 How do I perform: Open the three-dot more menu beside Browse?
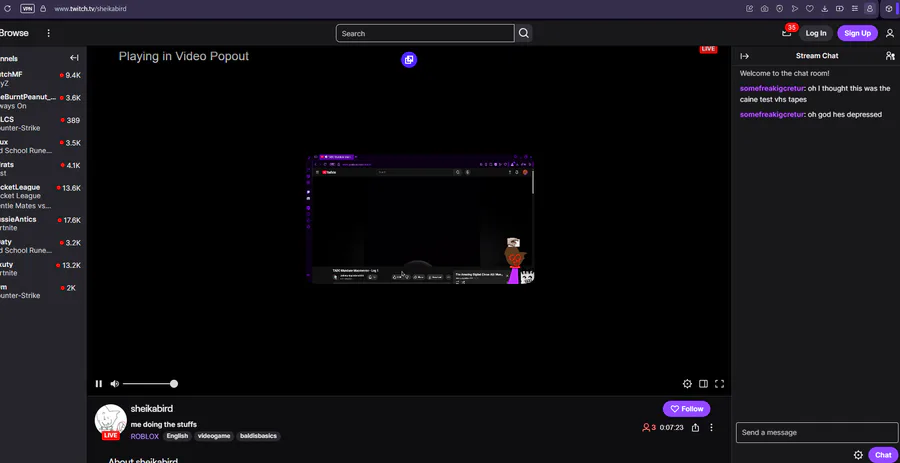pyautogui.click(x=49, y=33)
